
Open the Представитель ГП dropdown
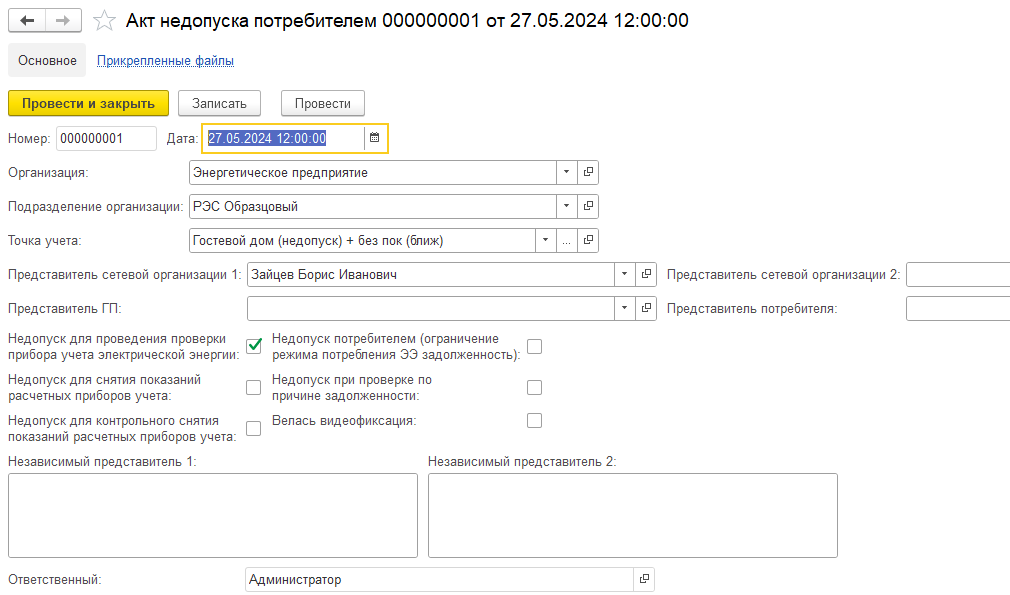click(x=625, y=308)
